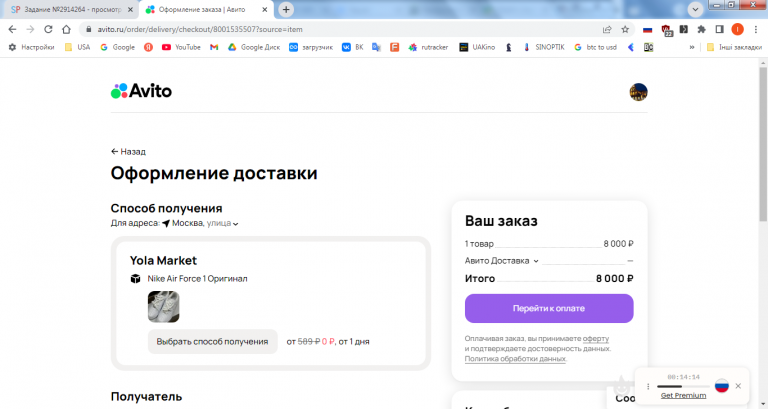The image size is (768, 409).
Task: Click the page scrollbar down arrow
Action: [x=763, y=405]
